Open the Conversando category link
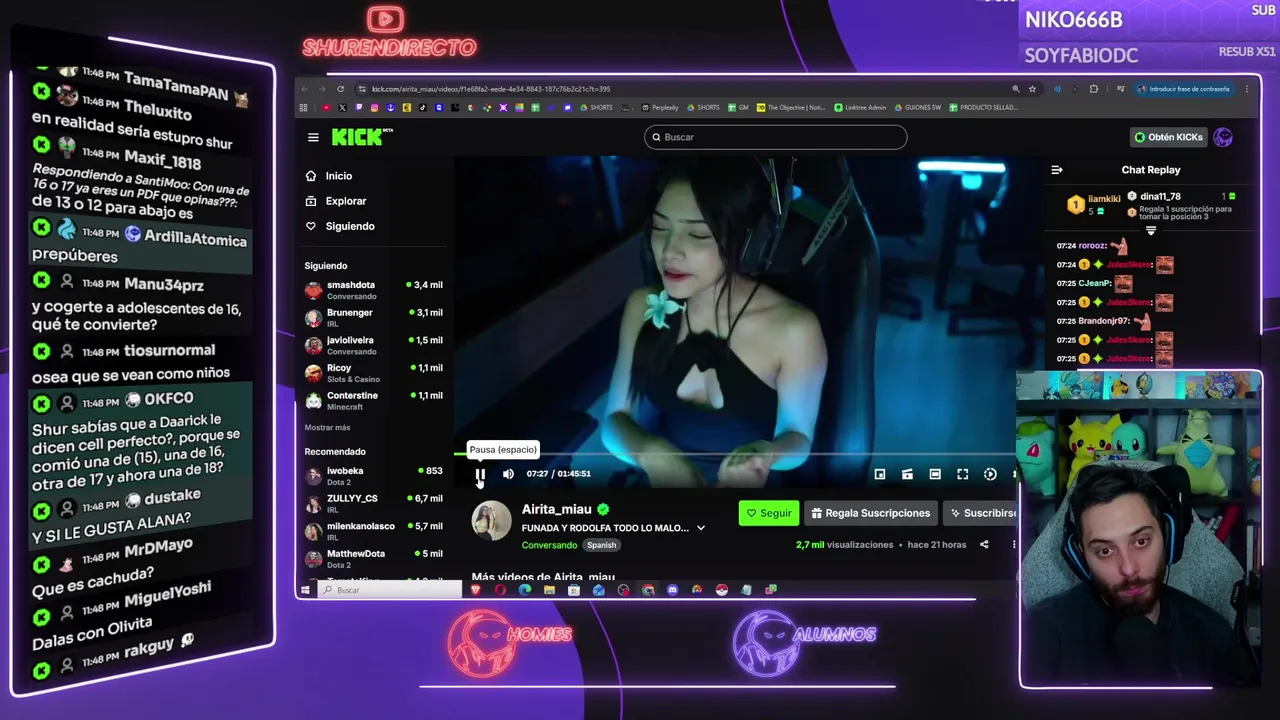This screenshot has width=1280, height=720. (549, 545)
